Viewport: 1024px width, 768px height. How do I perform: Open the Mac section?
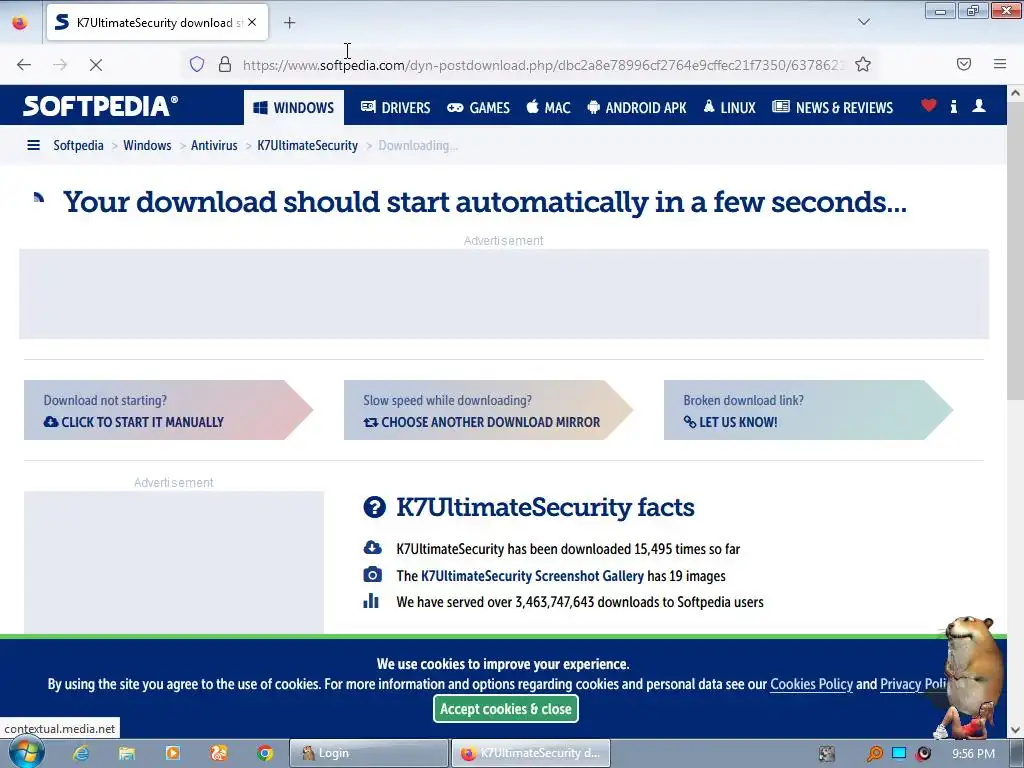(x=549, y=108)
